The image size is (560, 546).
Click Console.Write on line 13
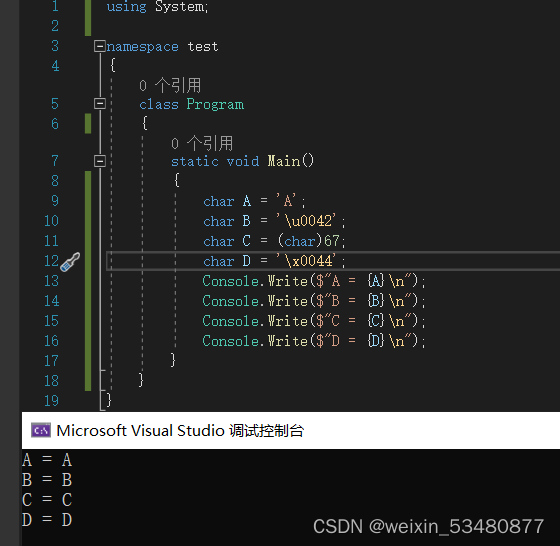tap(255, 281)
